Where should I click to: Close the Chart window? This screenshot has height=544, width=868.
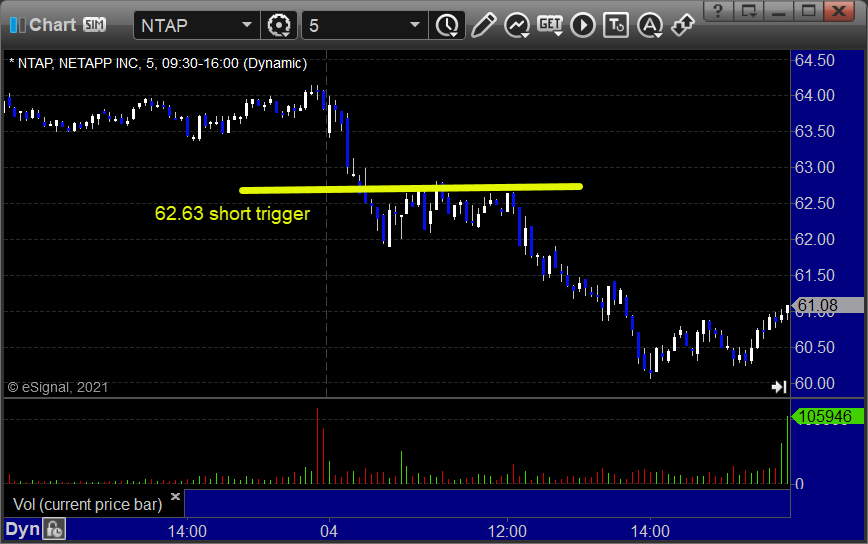click(839, 11)
